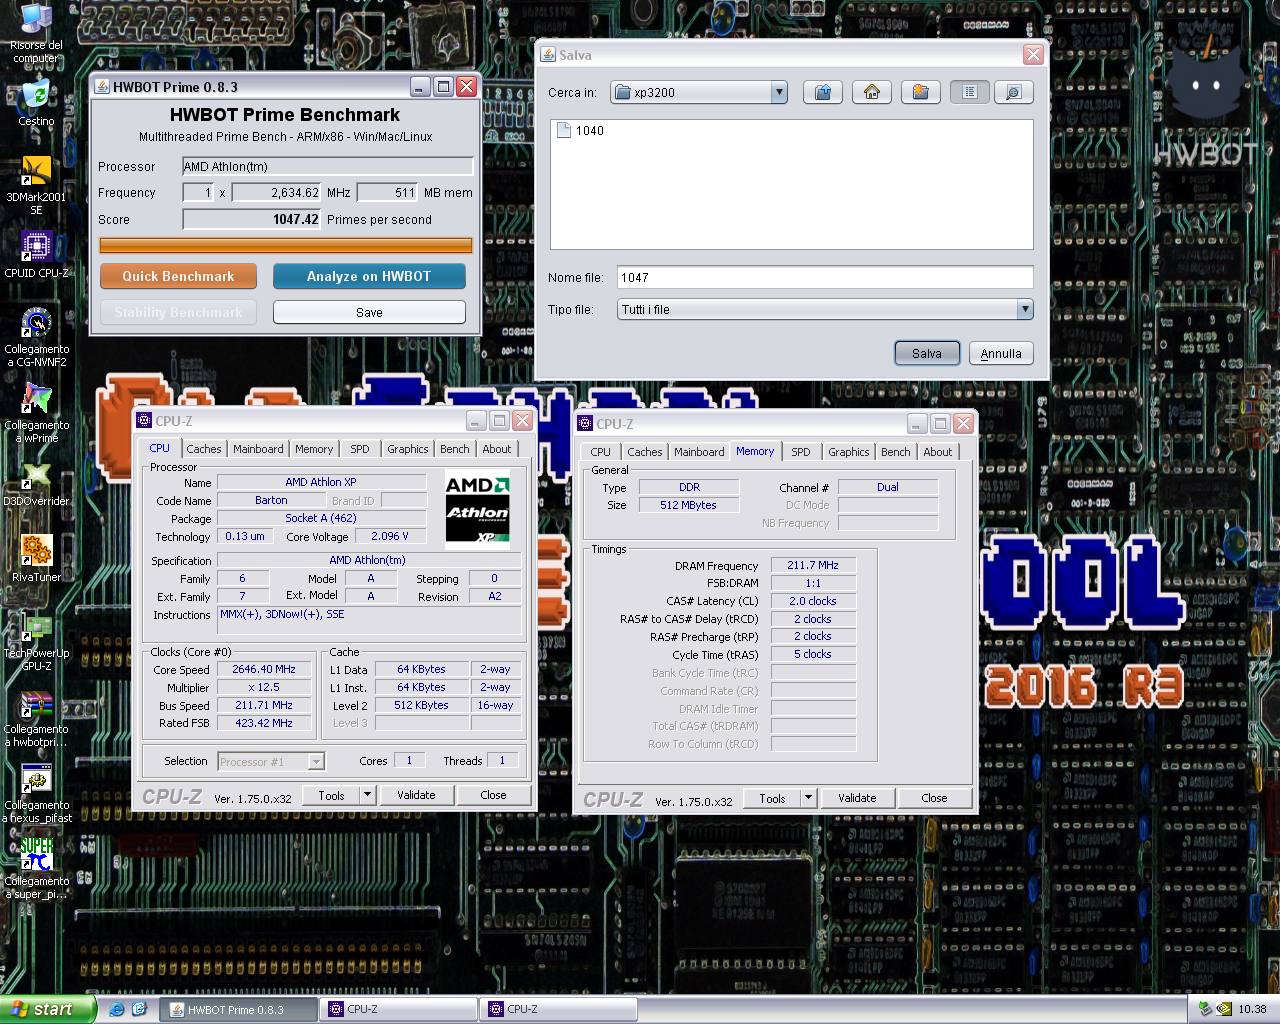This screenshot has width=1280, height=1024.
Task: Click Internet Explorer quick launch icon
Action: (x=117, y=1009)
